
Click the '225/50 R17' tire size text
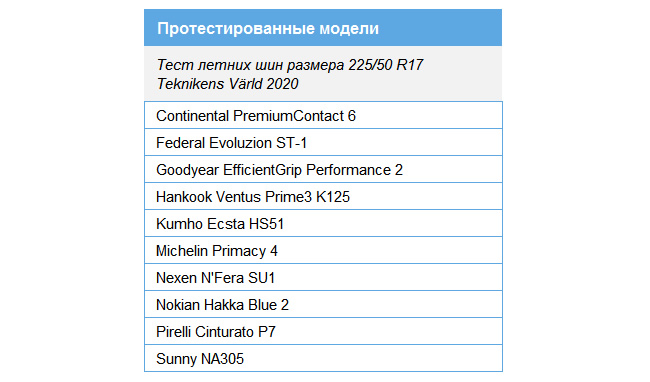[x=386, y=65]
